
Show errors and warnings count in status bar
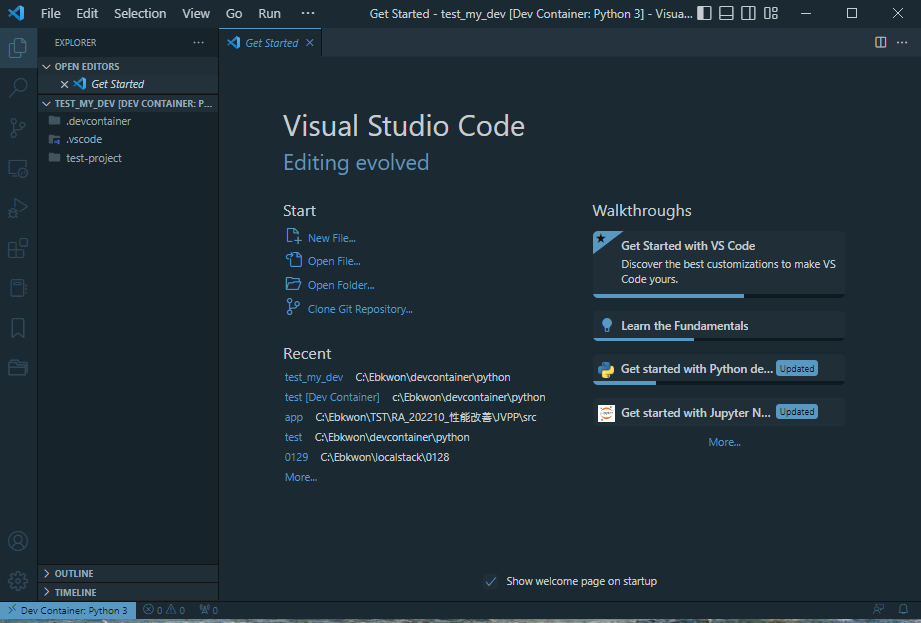[x=164, y=610]
